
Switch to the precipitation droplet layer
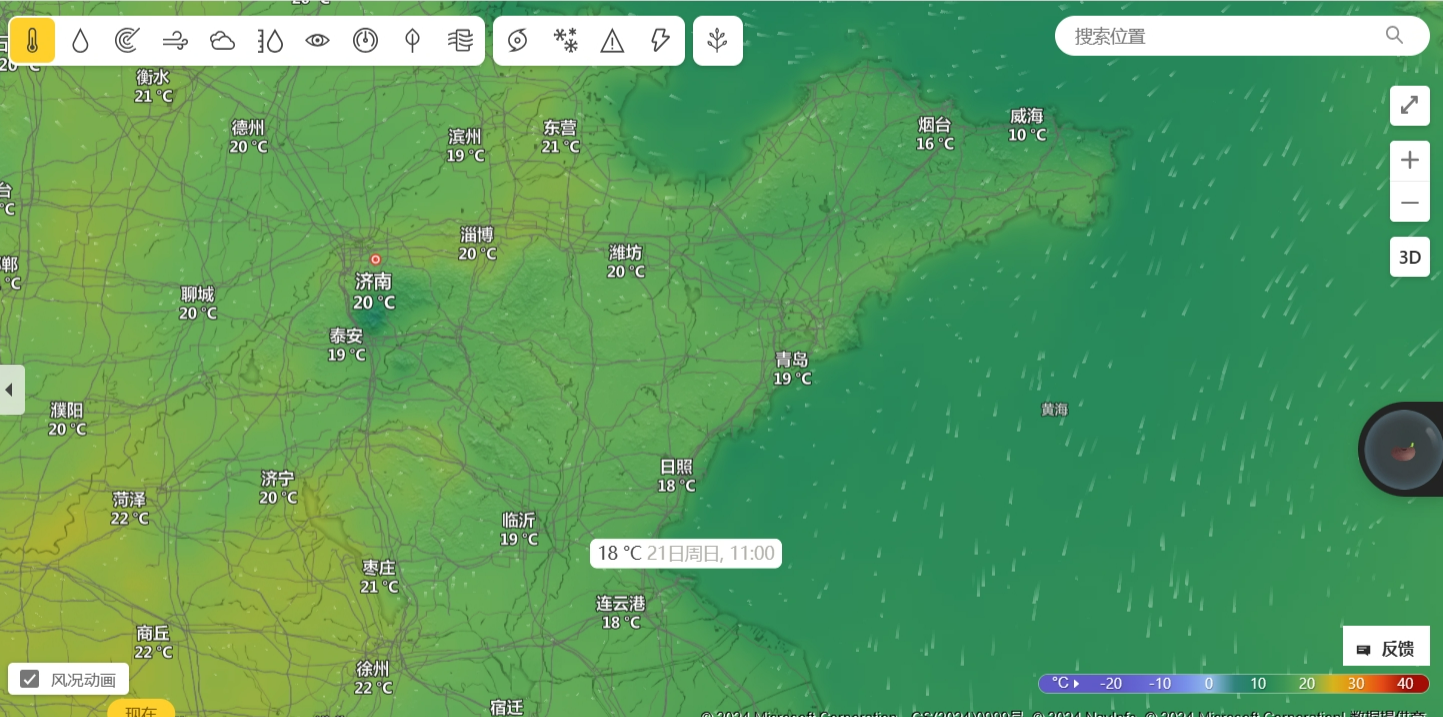tap(80, 41)
